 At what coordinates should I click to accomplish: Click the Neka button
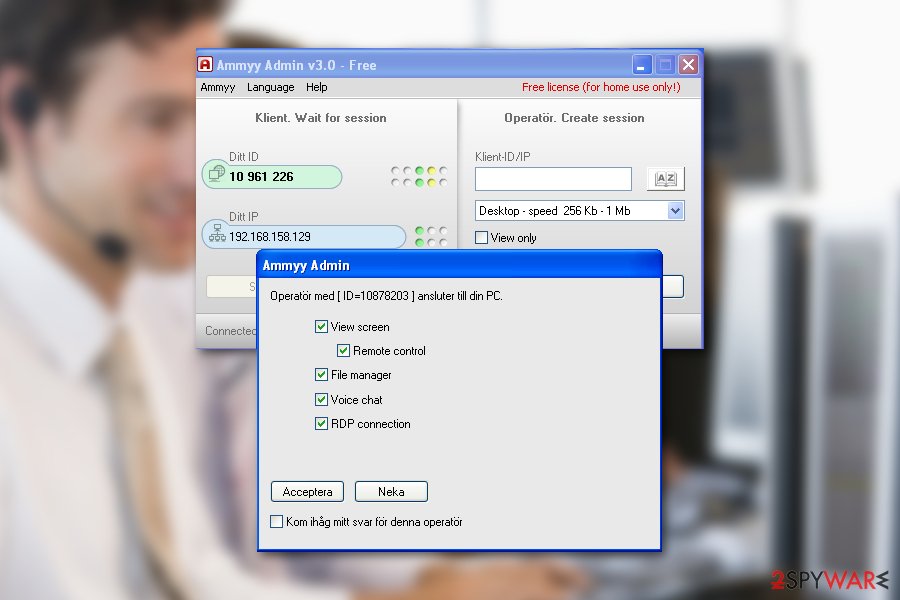tap(391, 491)
